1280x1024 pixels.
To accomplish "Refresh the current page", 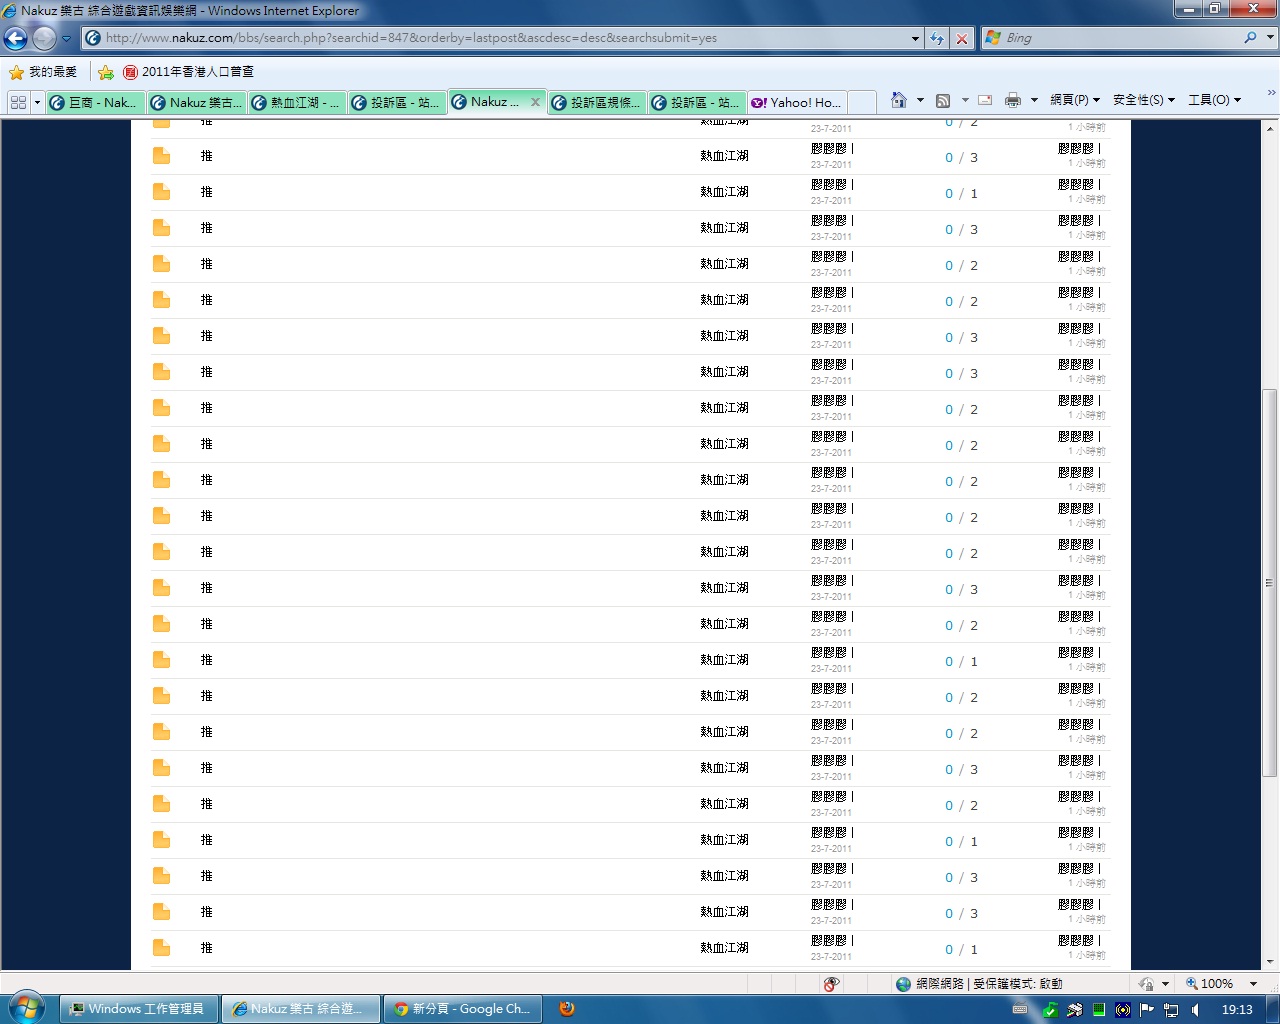I will click(937, 38).
